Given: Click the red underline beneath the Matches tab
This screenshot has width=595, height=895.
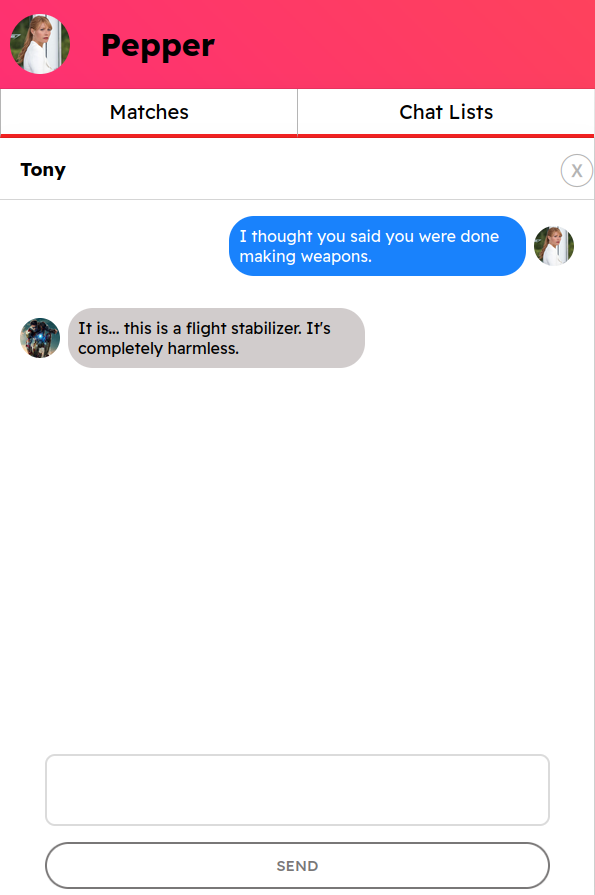Looking at the screenshot, I should (x=149, y=136).
